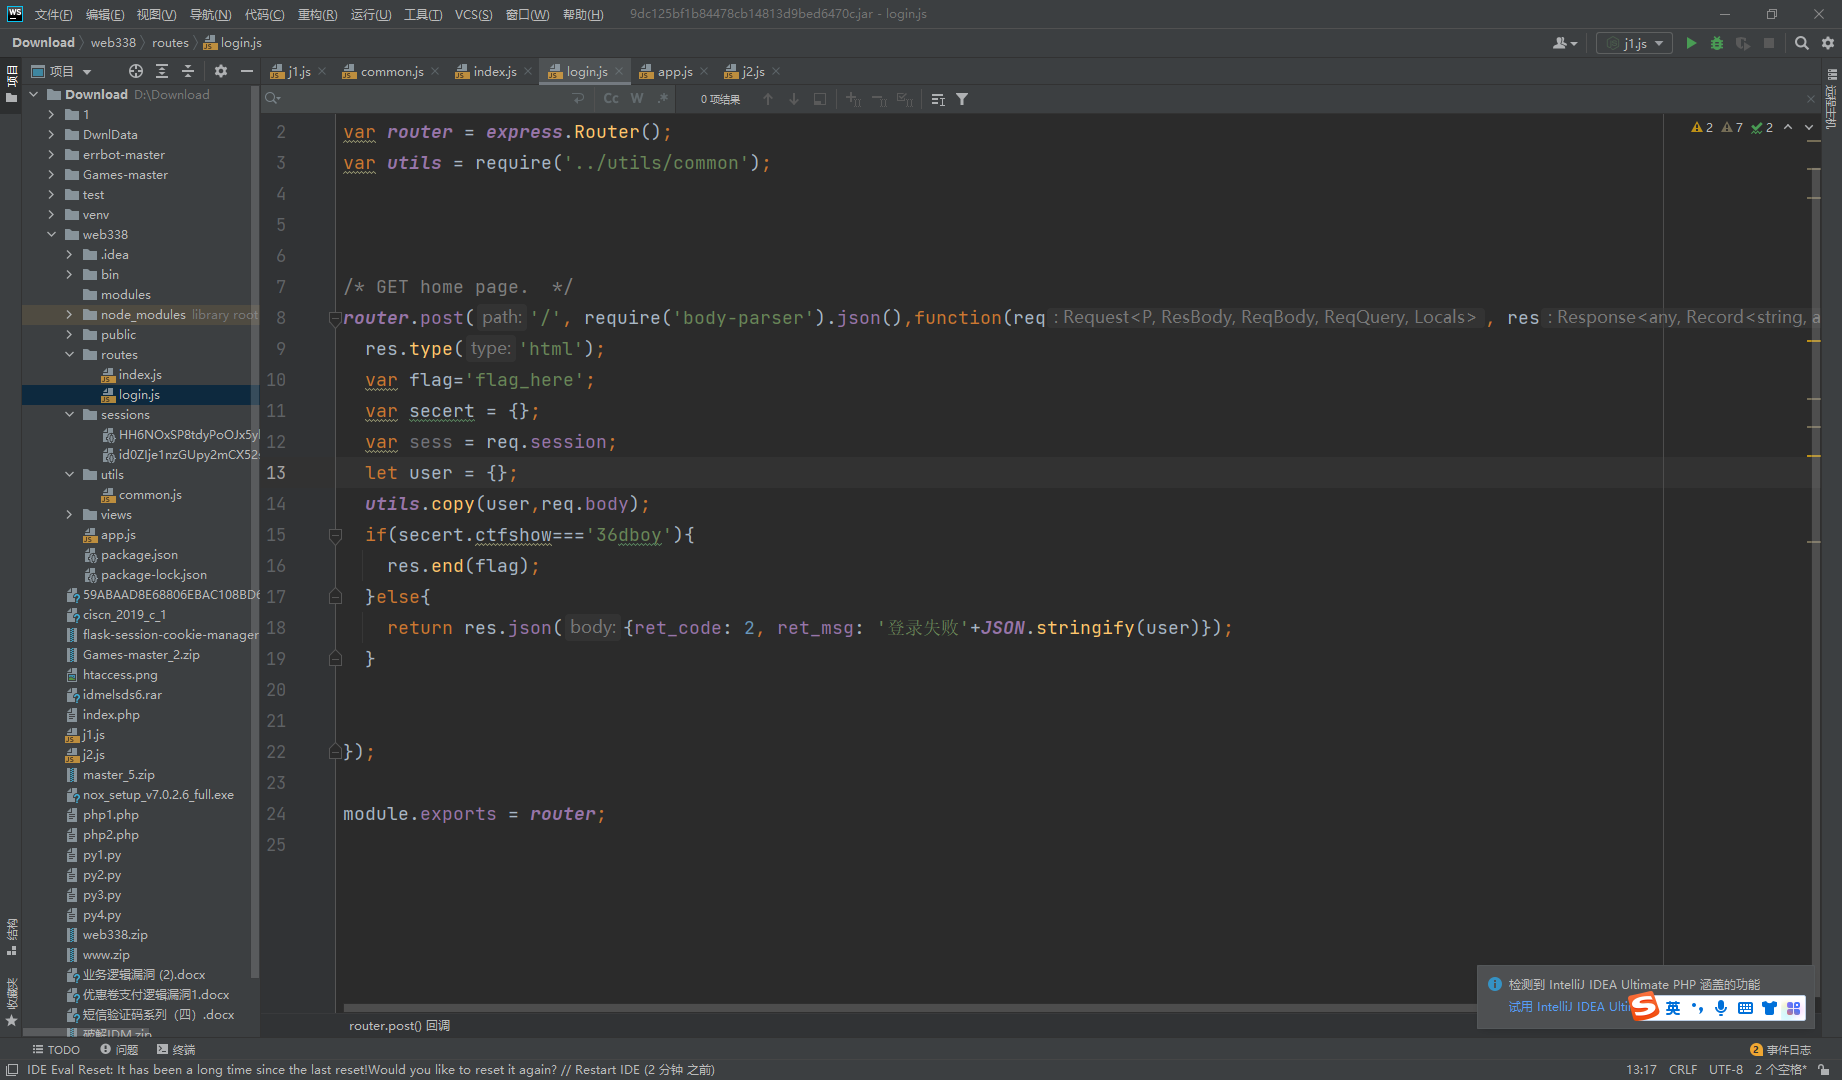Open the 文件(F) menu
Viewport: 1842px width, 1080px height.
[54, 14]
